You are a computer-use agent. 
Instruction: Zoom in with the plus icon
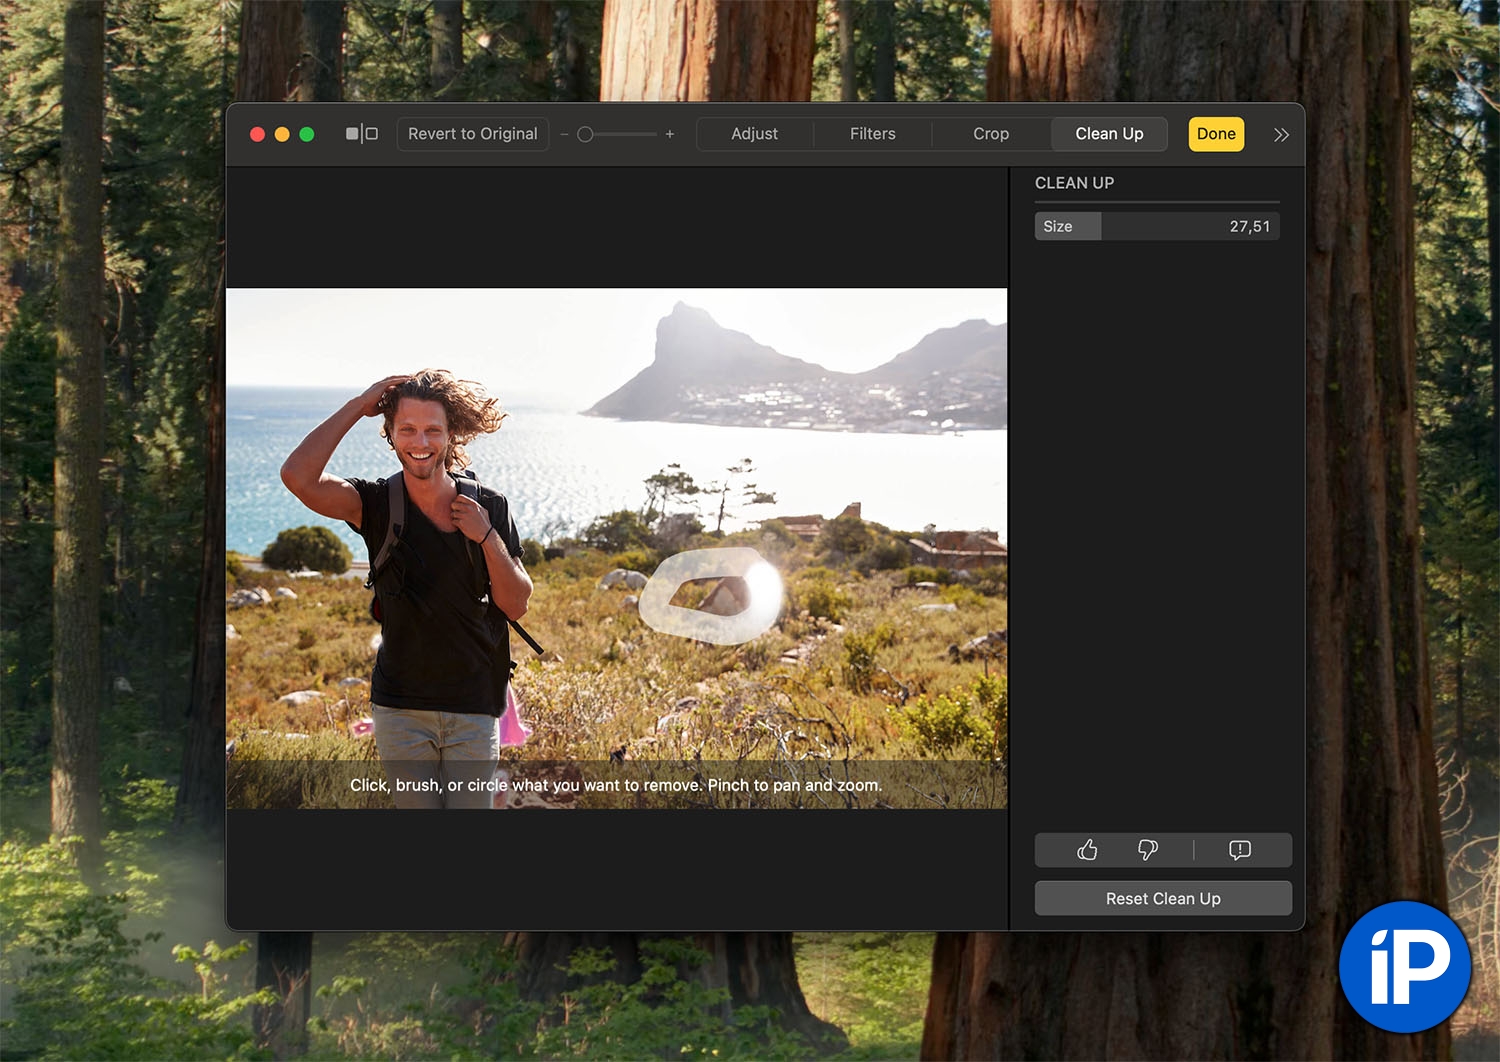[x=670, y=134]
